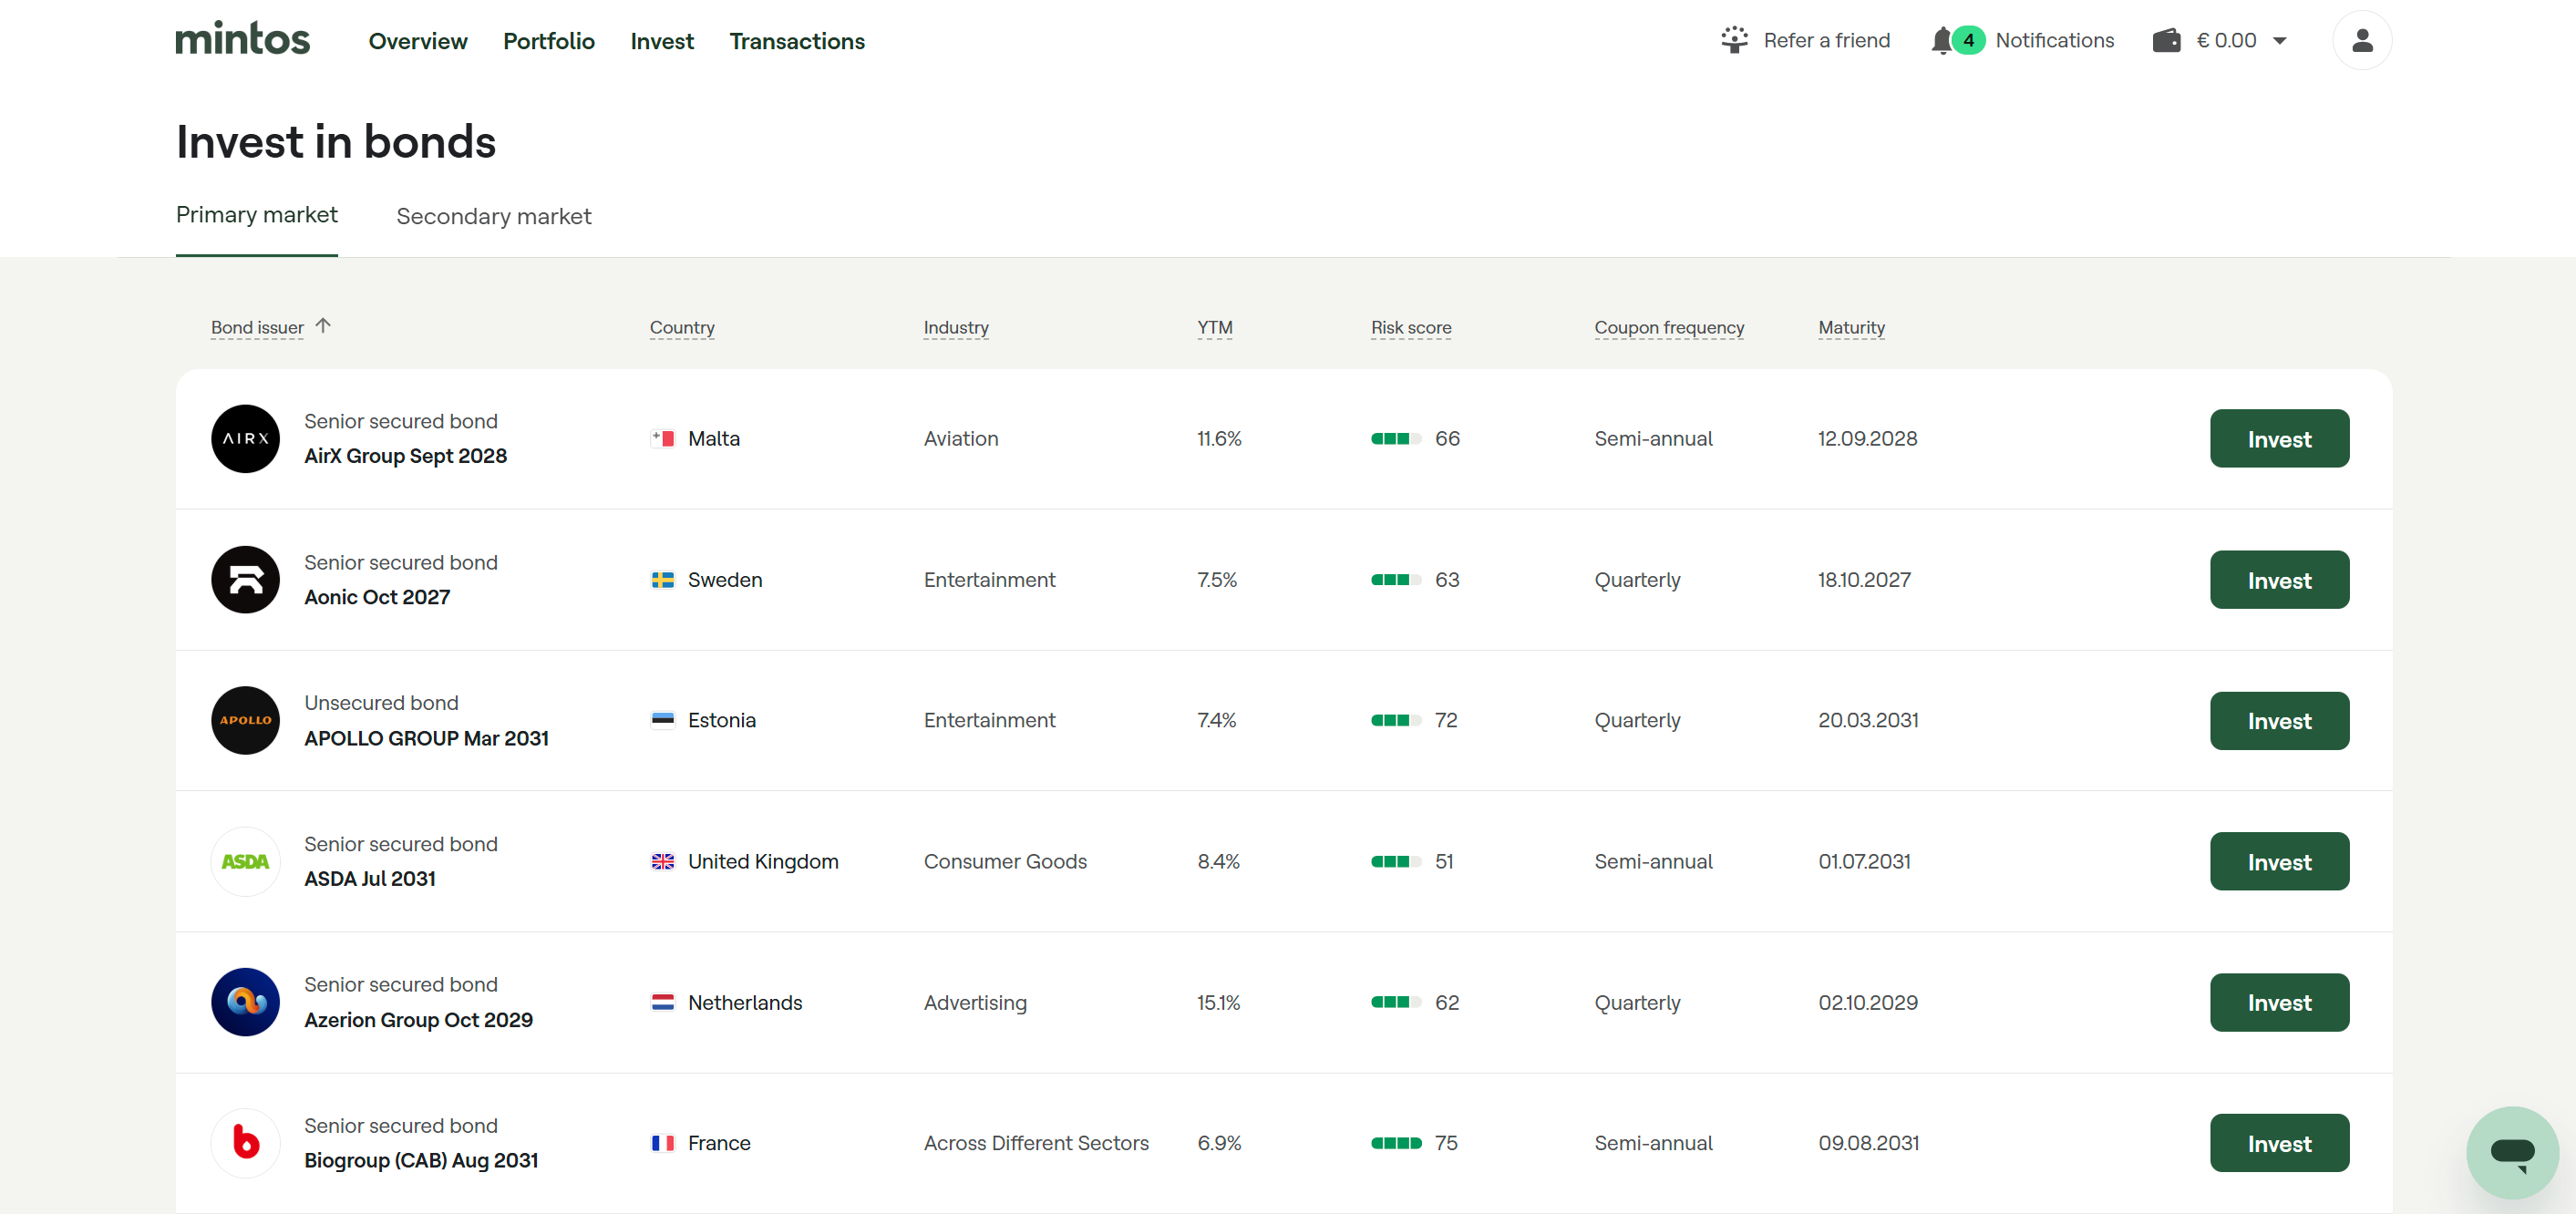This screenshot has height=1214, width=2576.
Task: Open APOLLO GROUP Mar 2031 bond name
Action: (426, 738)
